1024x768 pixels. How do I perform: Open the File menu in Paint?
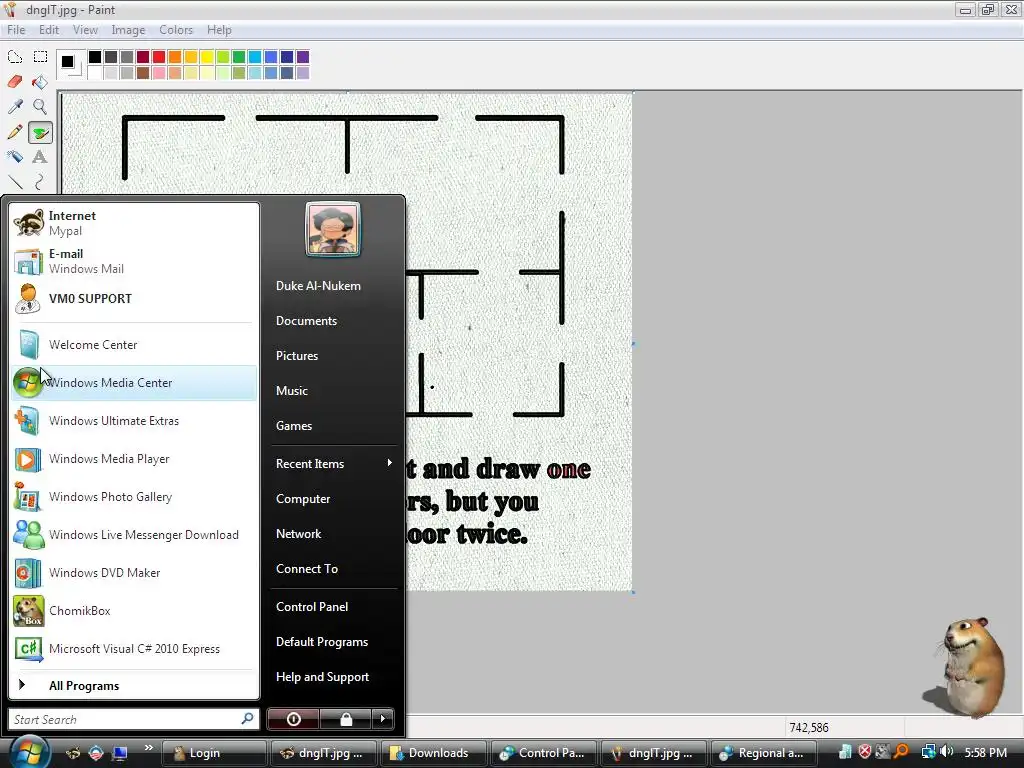point(16,30)
